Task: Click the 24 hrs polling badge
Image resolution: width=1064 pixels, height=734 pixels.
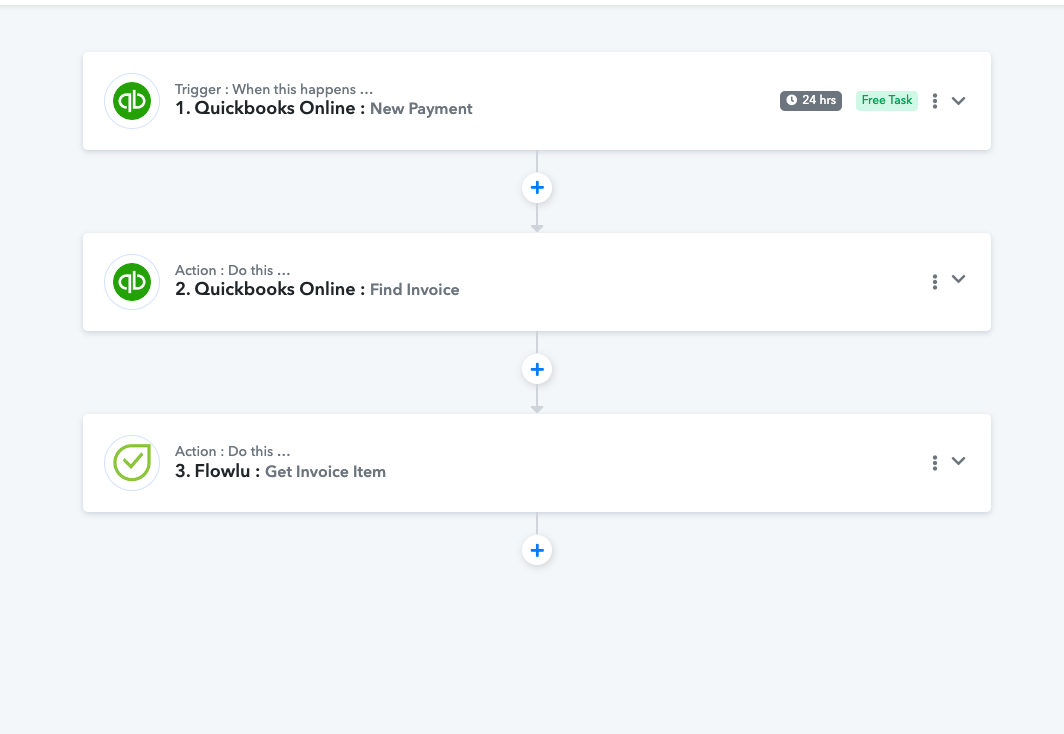Action: [x=810, y=100]
